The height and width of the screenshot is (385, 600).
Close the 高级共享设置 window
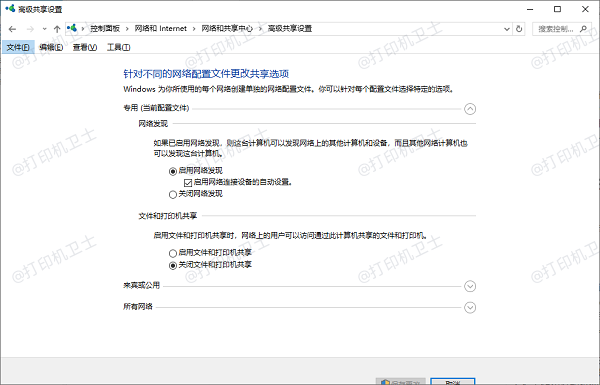click(x=585, y=9)
